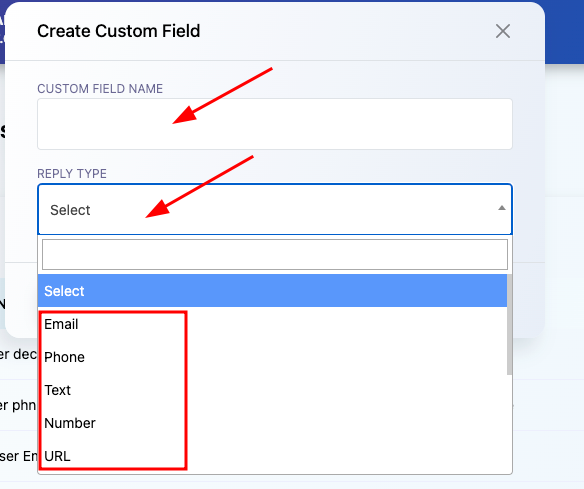Close the Create Custom Field dialog
The image size is (584, 489).
[502, 31]
